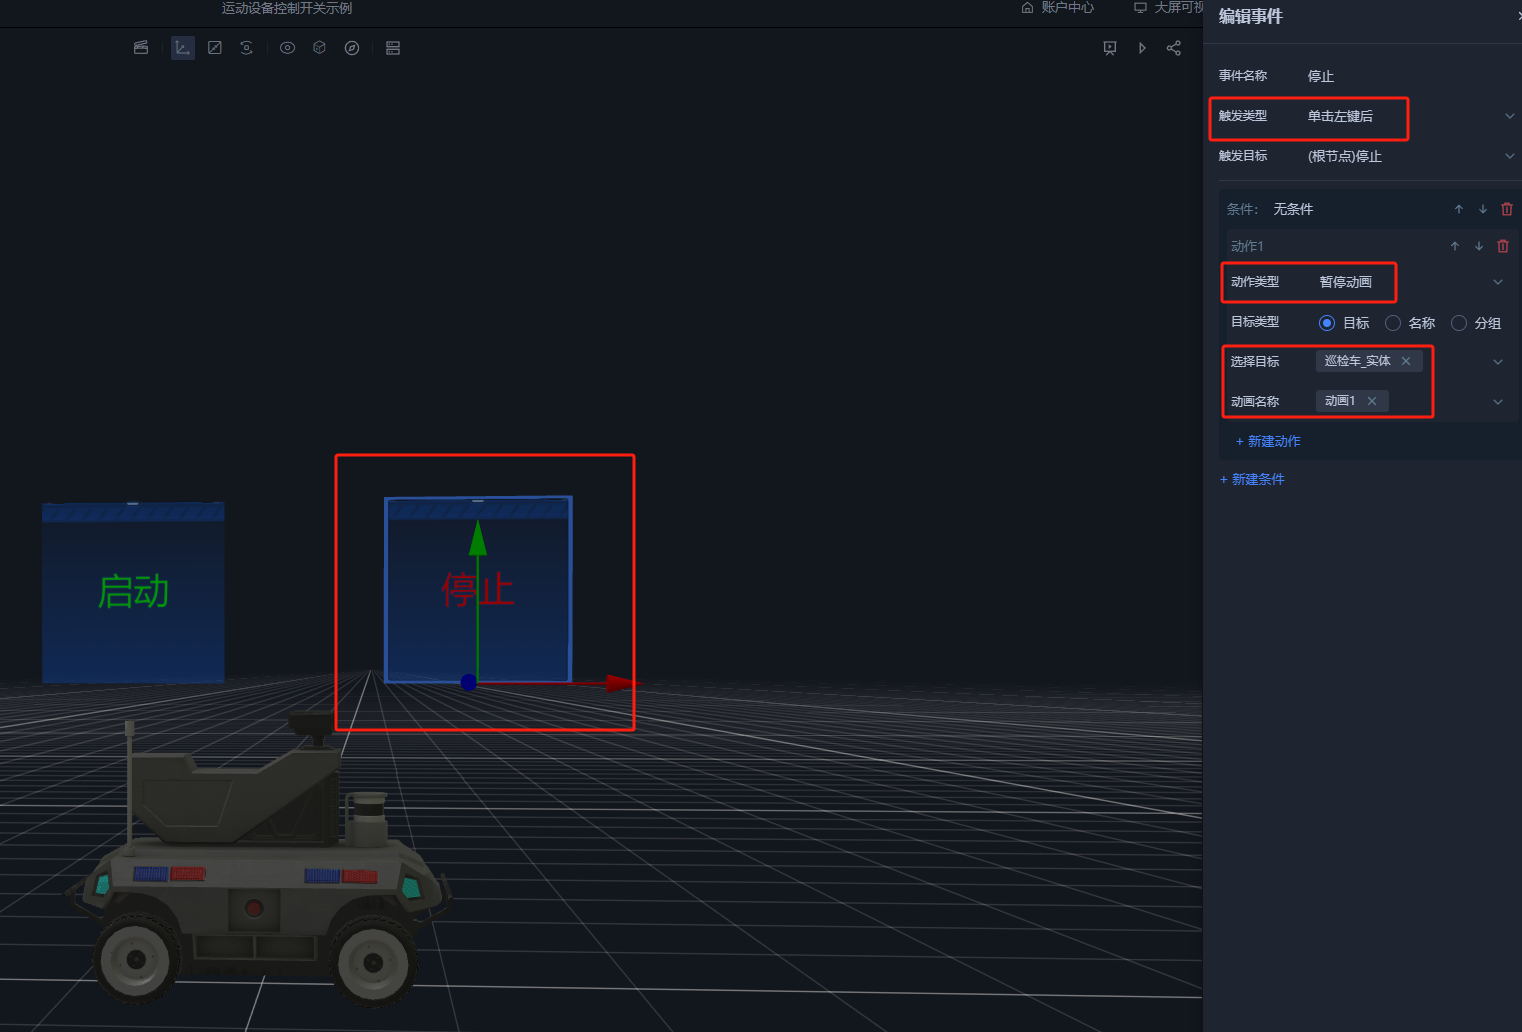Expand the 触发类型 dropdown
1522x1032 pixels.
click(1510, 116)
